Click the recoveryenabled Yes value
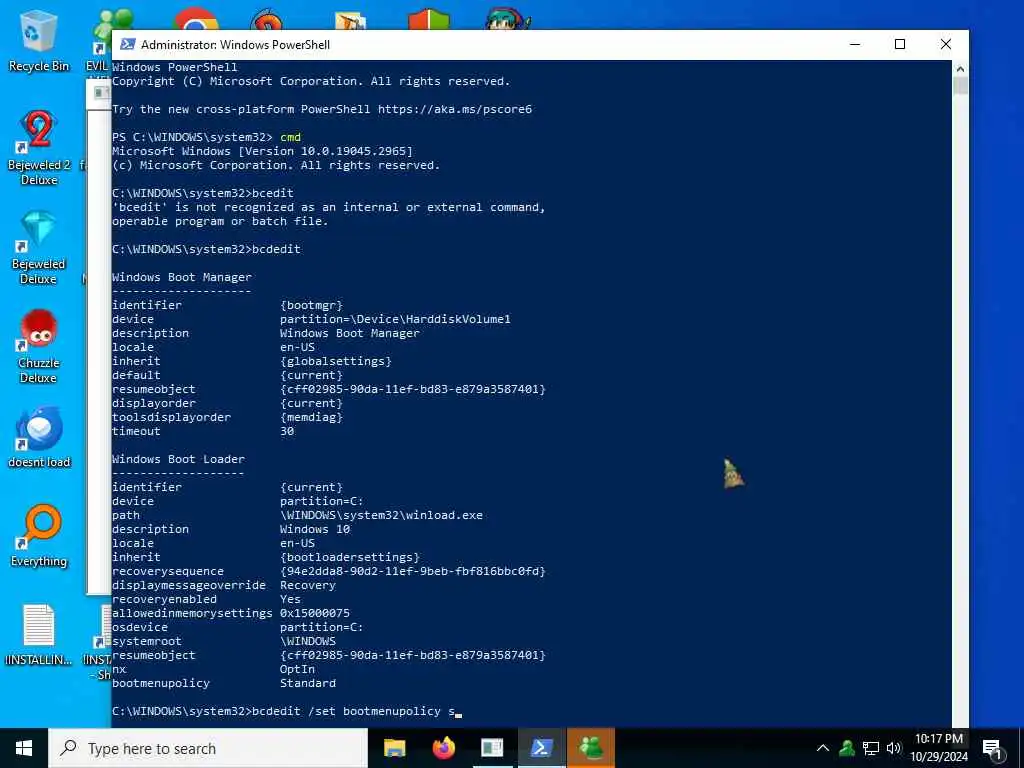This screenshot has height=768, width=1024. (291, 599)
